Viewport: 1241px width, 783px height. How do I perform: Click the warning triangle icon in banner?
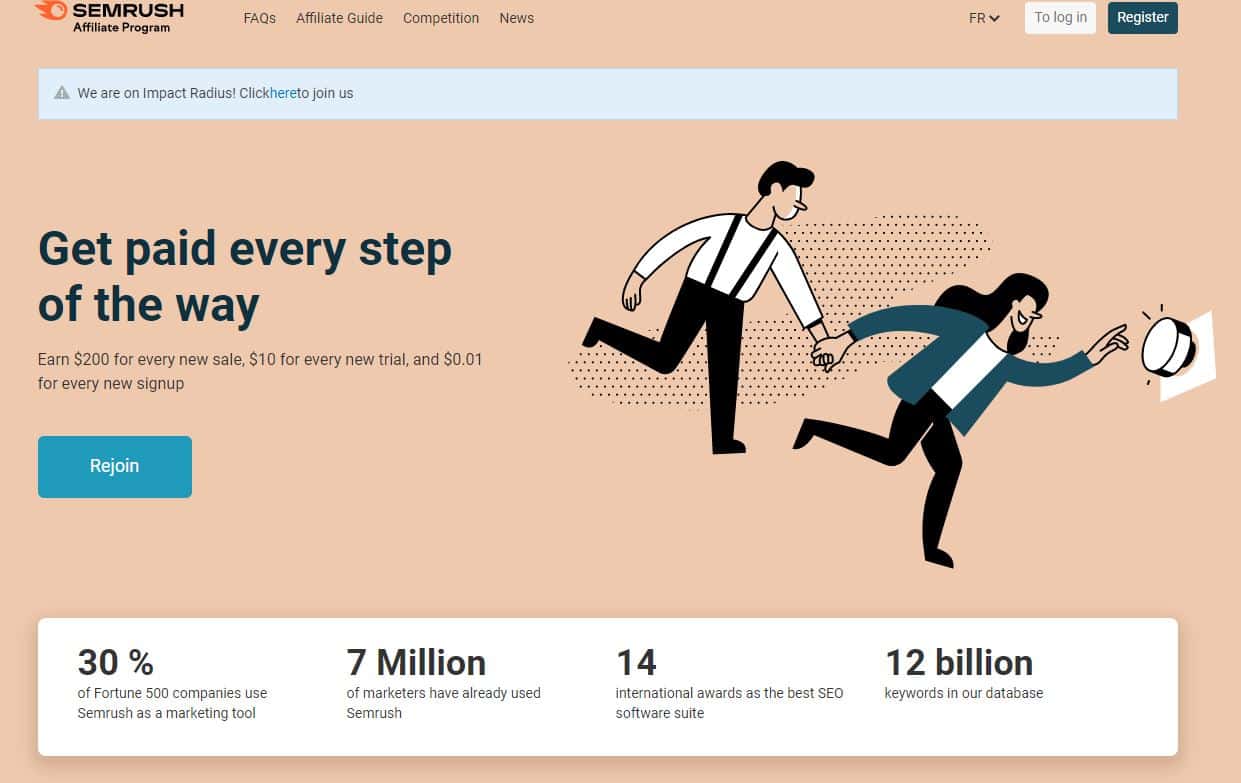(x=61, y=93)
